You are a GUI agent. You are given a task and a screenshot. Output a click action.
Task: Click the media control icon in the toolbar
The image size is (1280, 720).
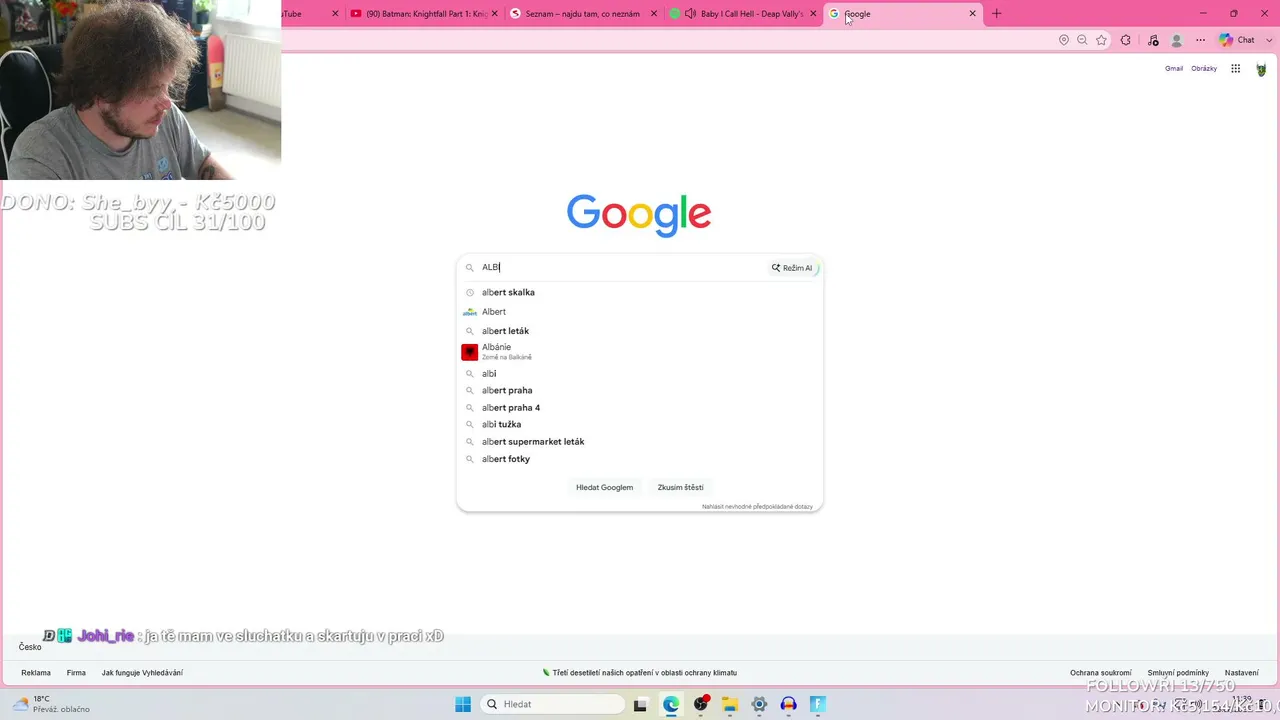1153,40
